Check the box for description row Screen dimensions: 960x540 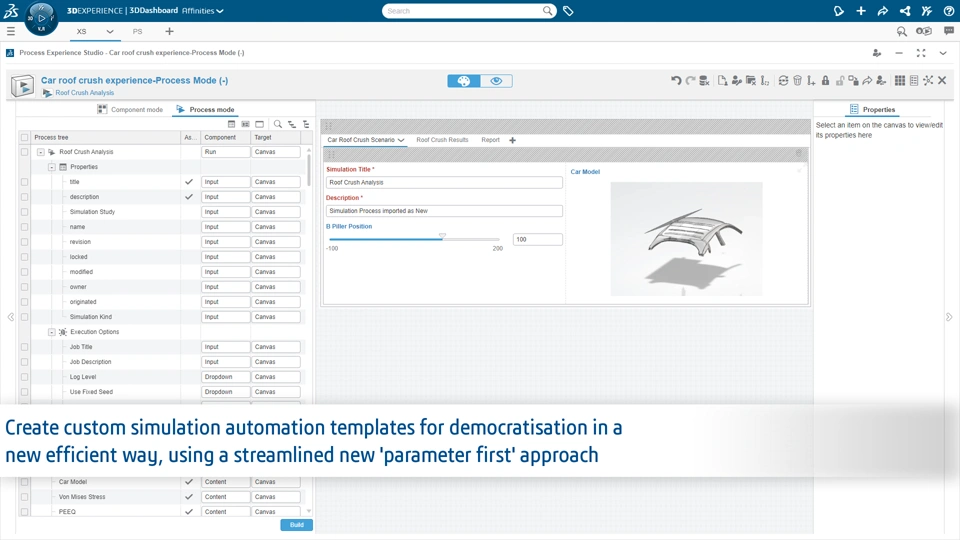click(x=24, y=197)
